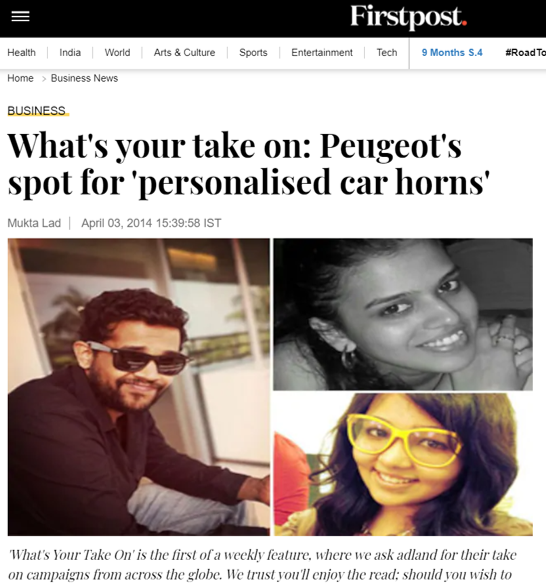Viewport: 546px width, 586px height.
Task: Go to Home via breadcrumb
Action: click(21, 78)
